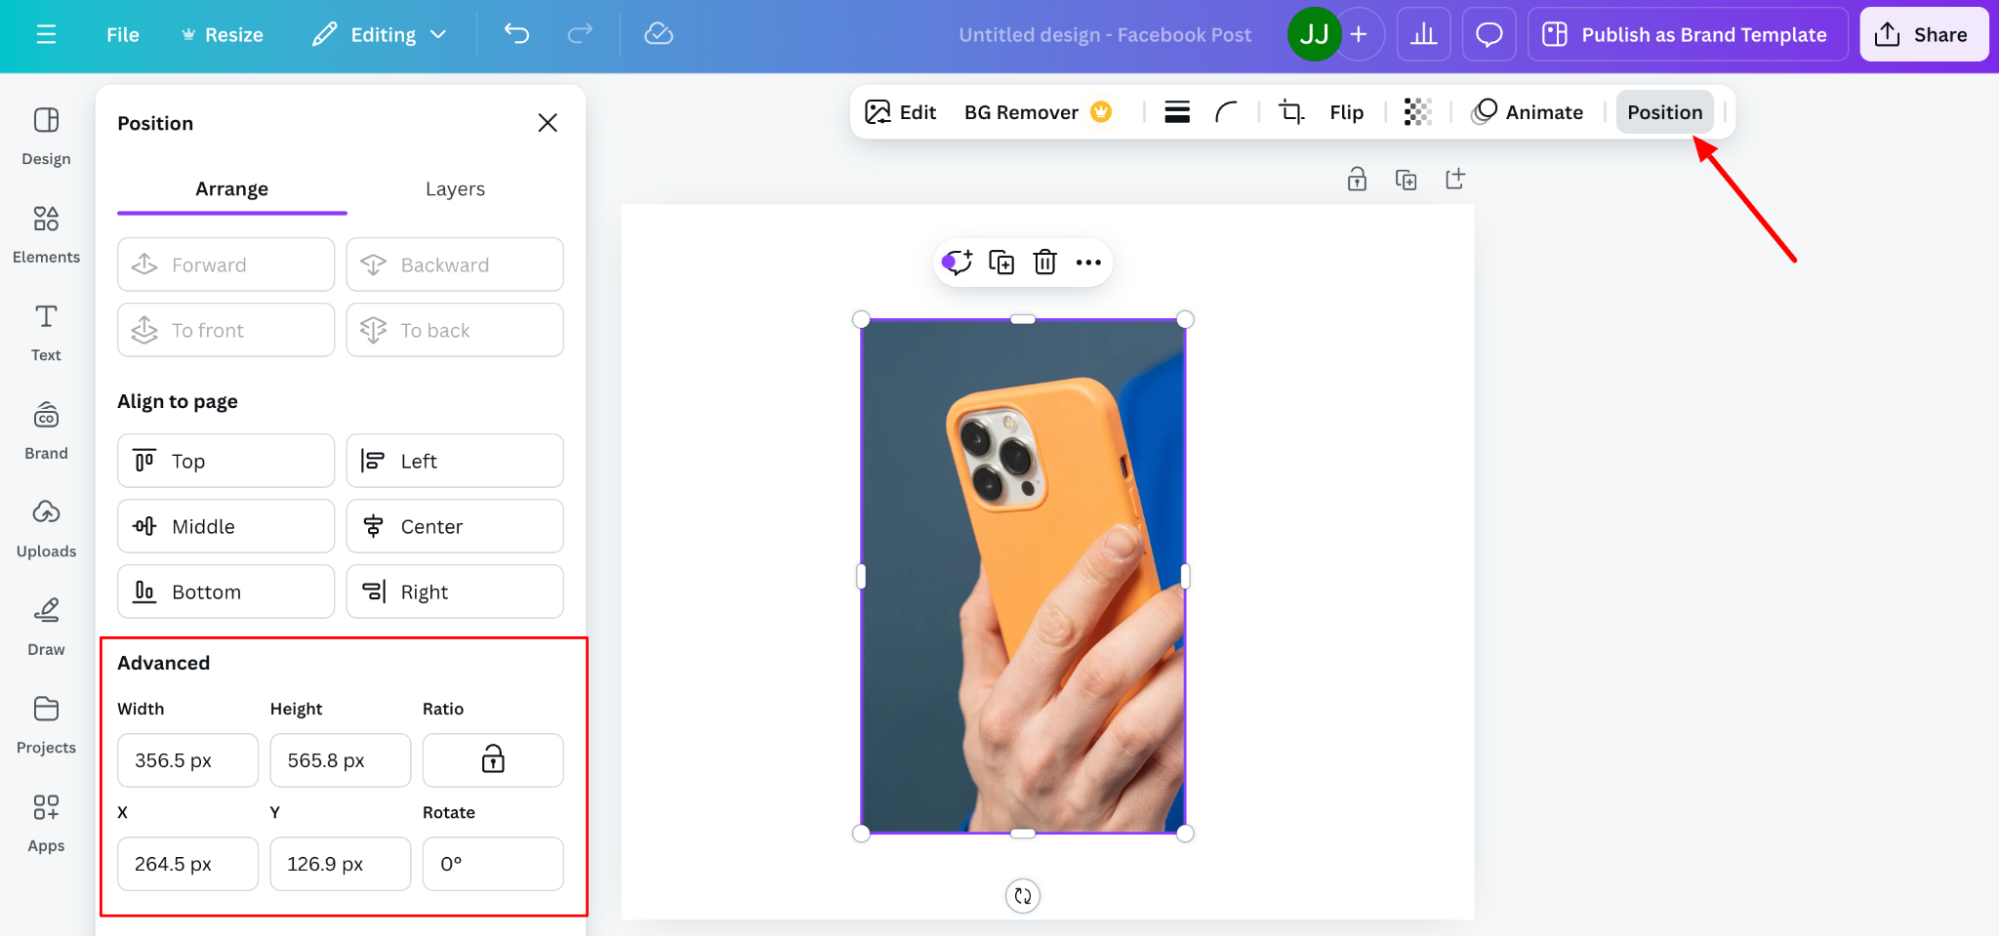Open the Design sidebar panel
1999x937 pixels.
pos(46,136)
